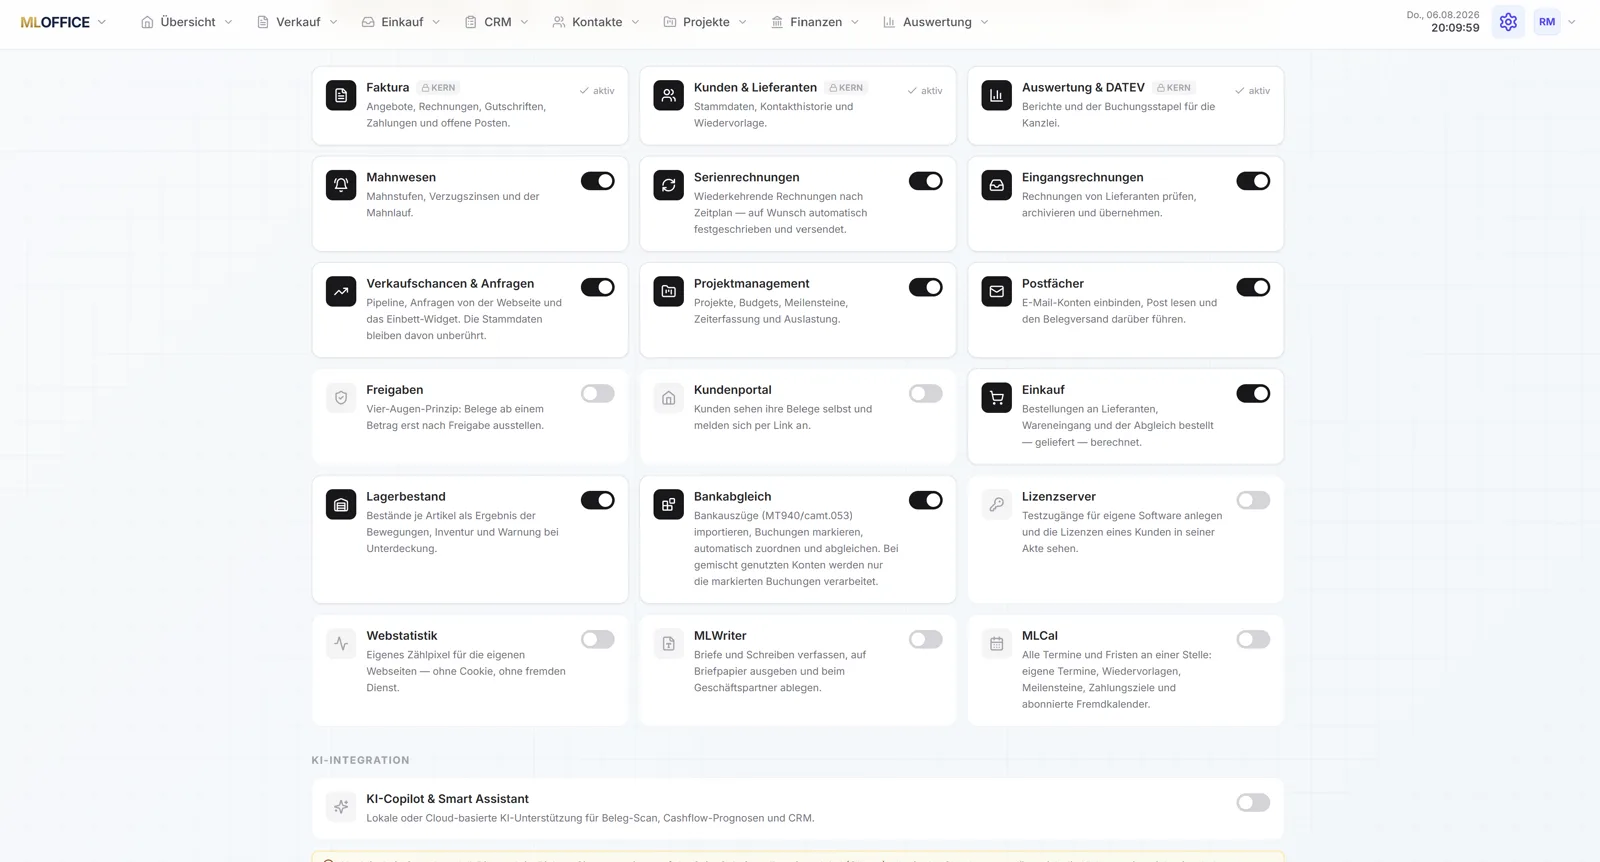
Task: Select the CRM menu item
Action: [497, 22]
